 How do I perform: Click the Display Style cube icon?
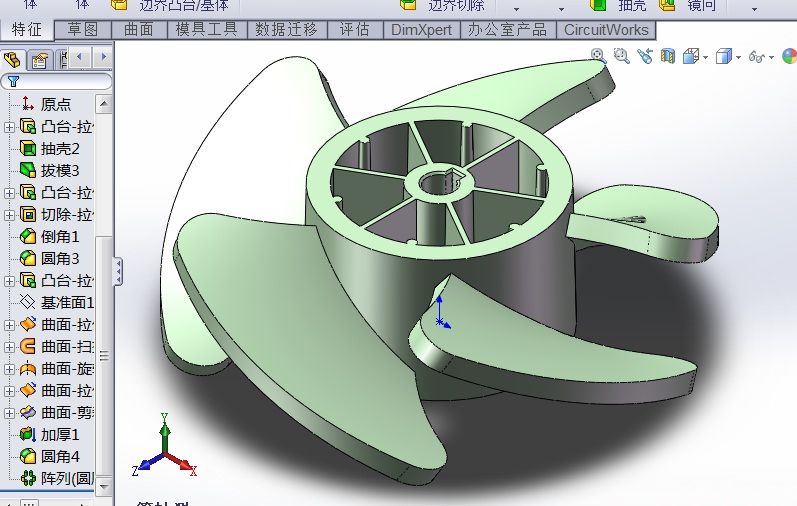[723, 56]
